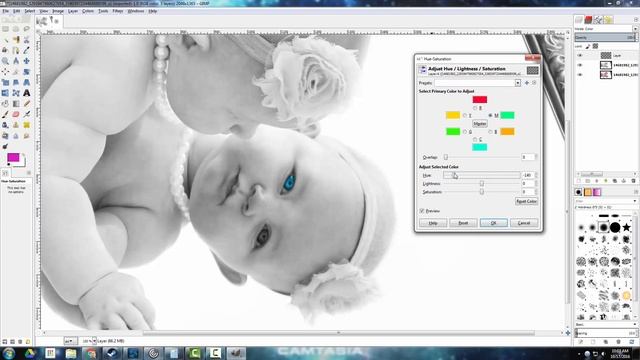Select the Blend gradient tool

[16, 104]
